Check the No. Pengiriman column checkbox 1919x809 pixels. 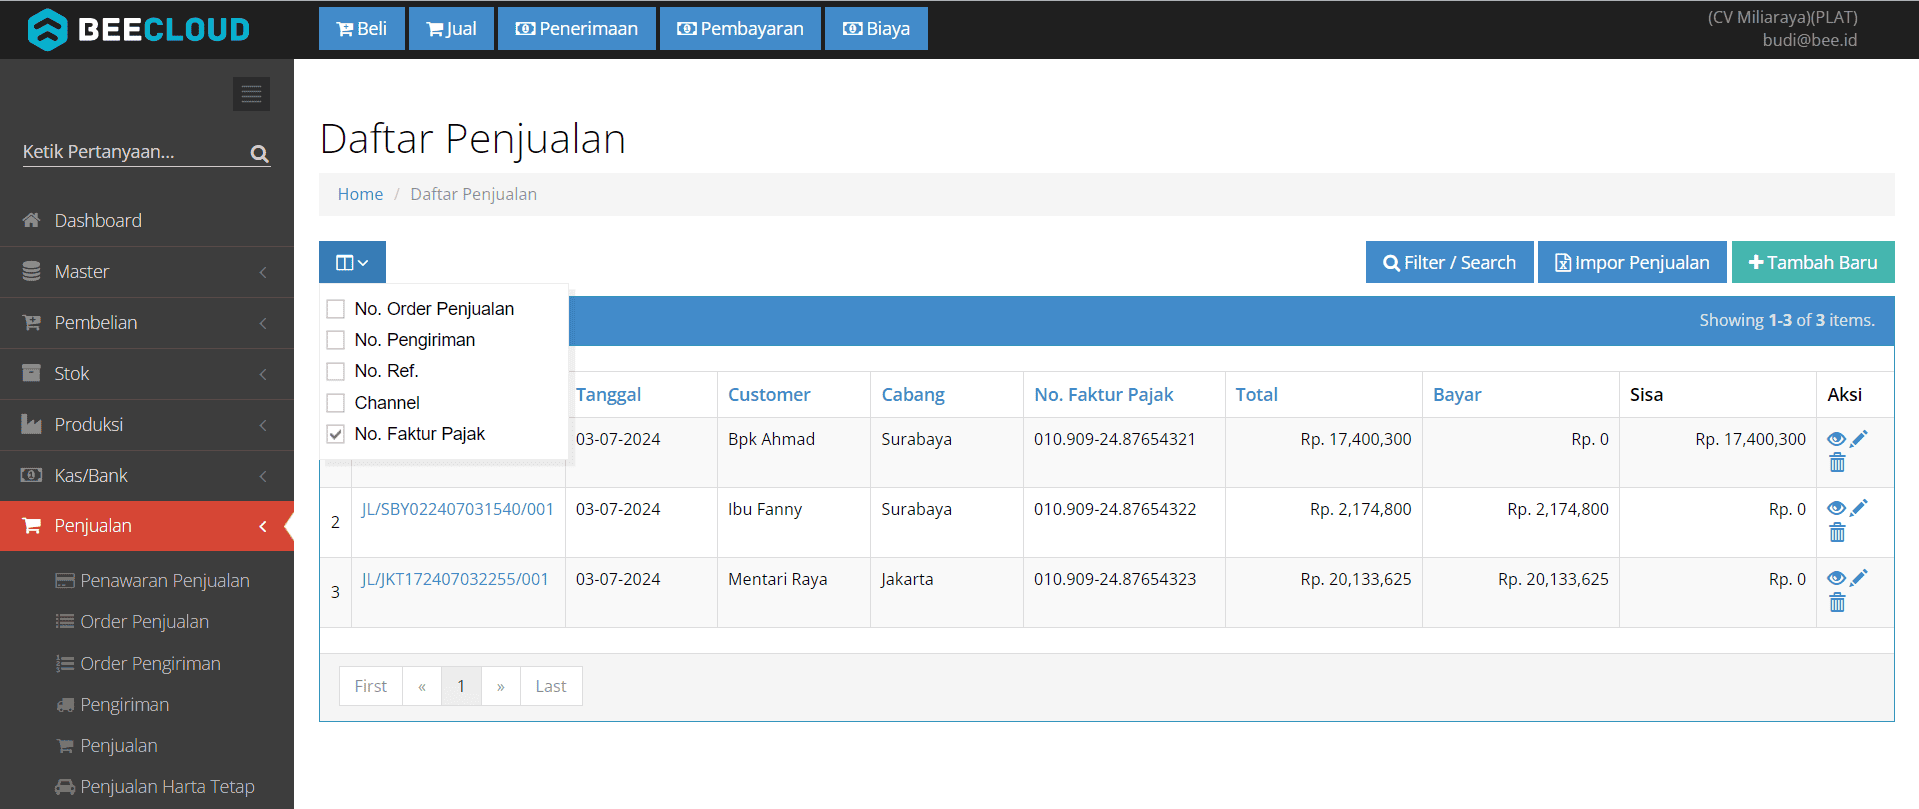pos(336,340)
